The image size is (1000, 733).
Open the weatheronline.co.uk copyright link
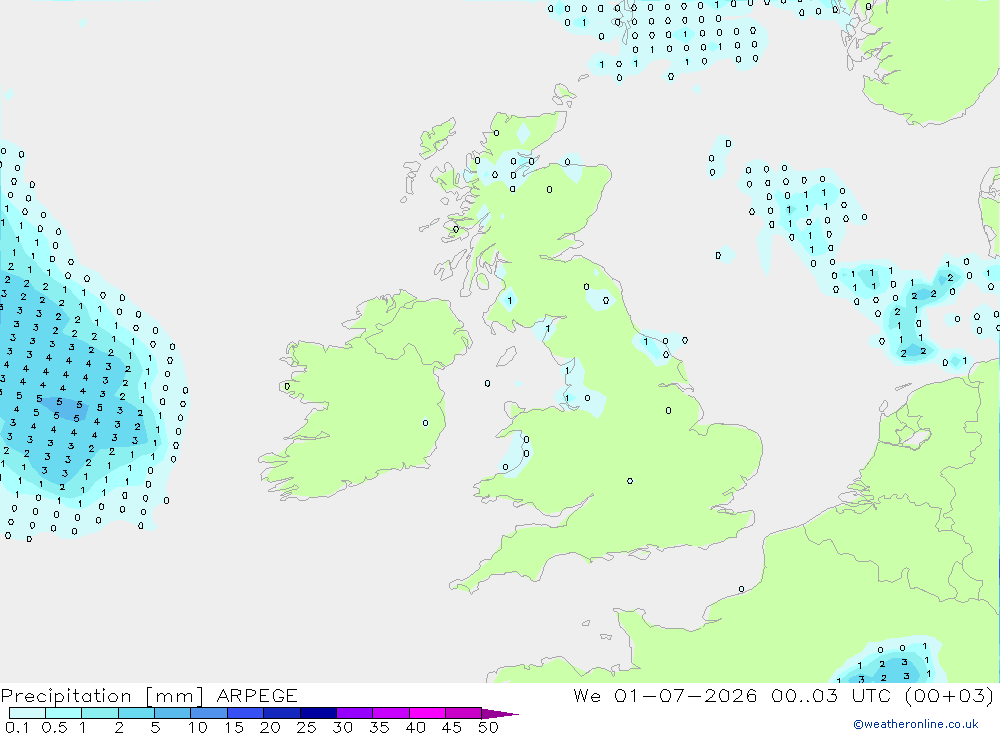tap(916, 724)
